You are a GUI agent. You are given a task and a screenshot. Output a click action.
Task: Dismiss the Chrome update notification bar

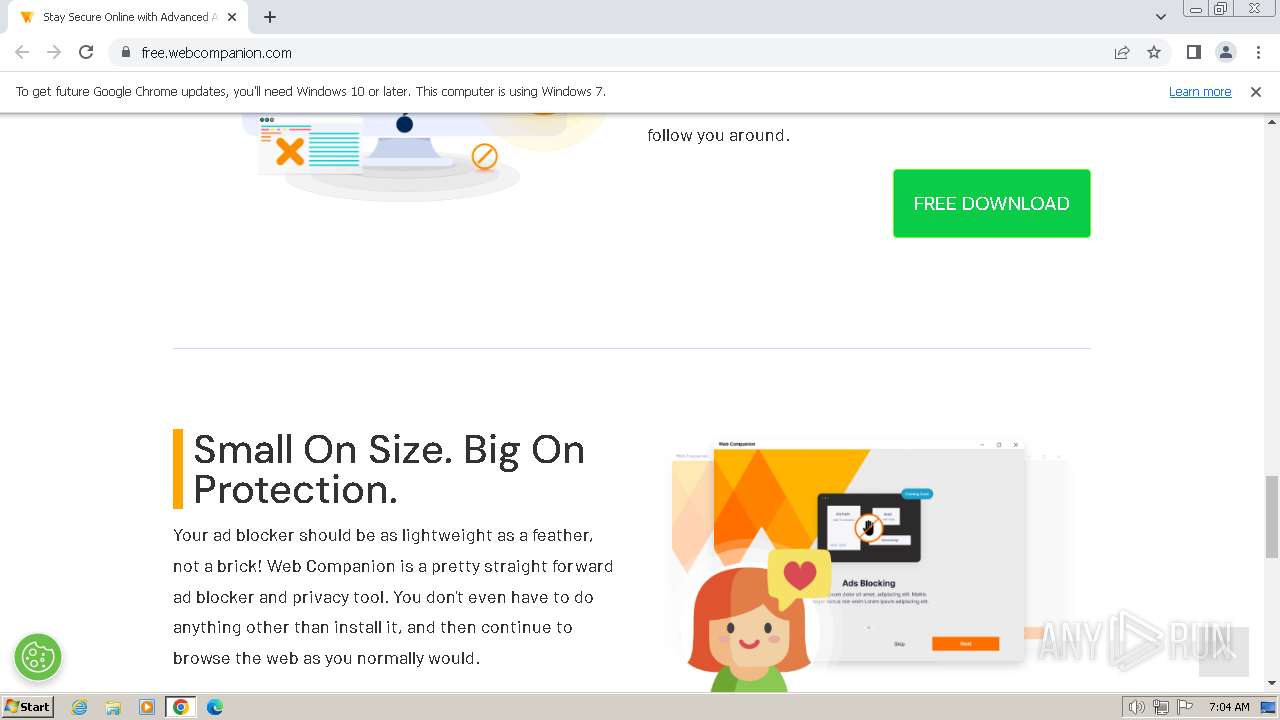(1256, 91)
